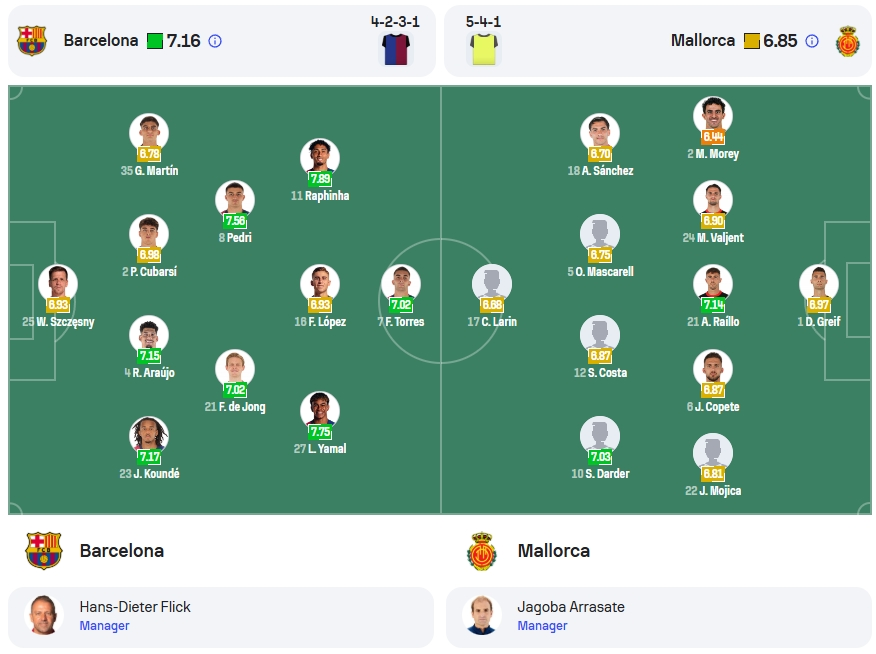Click the Barcelona crest above manager section

(44, 551)
